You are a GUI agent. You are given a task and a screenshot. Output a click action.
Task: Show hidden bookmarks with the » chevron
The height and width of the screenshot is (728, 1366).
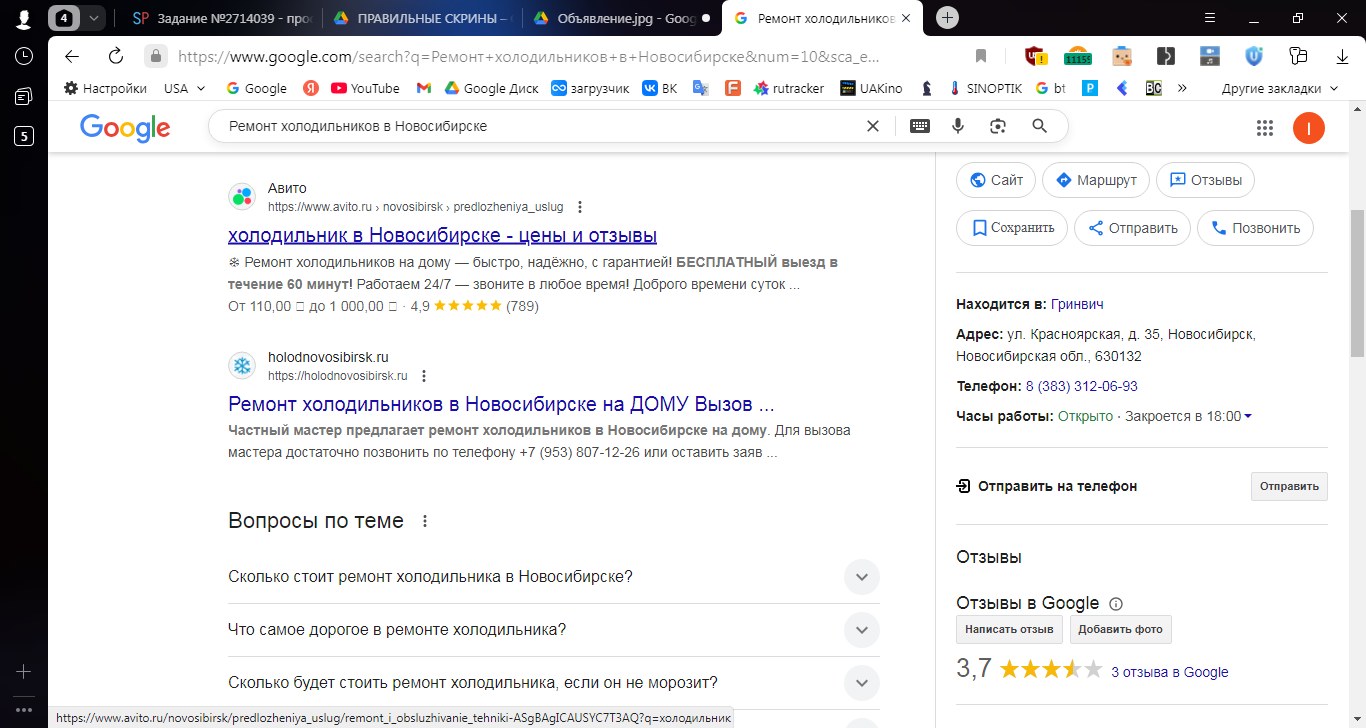tap(1182, 88)
